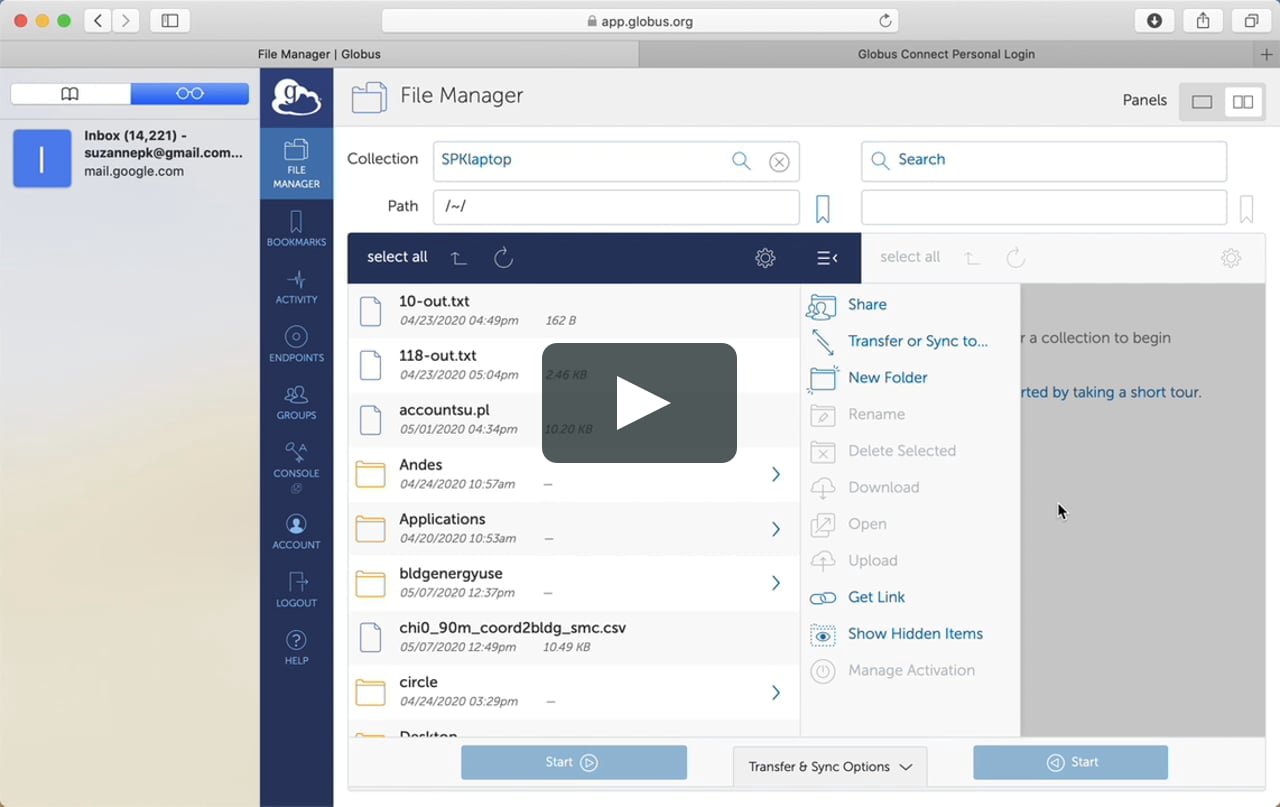Image resolution: width=1280 pixels, height=807 pixels.
Task: Select the 118-out.txt file
Action: 574,365
